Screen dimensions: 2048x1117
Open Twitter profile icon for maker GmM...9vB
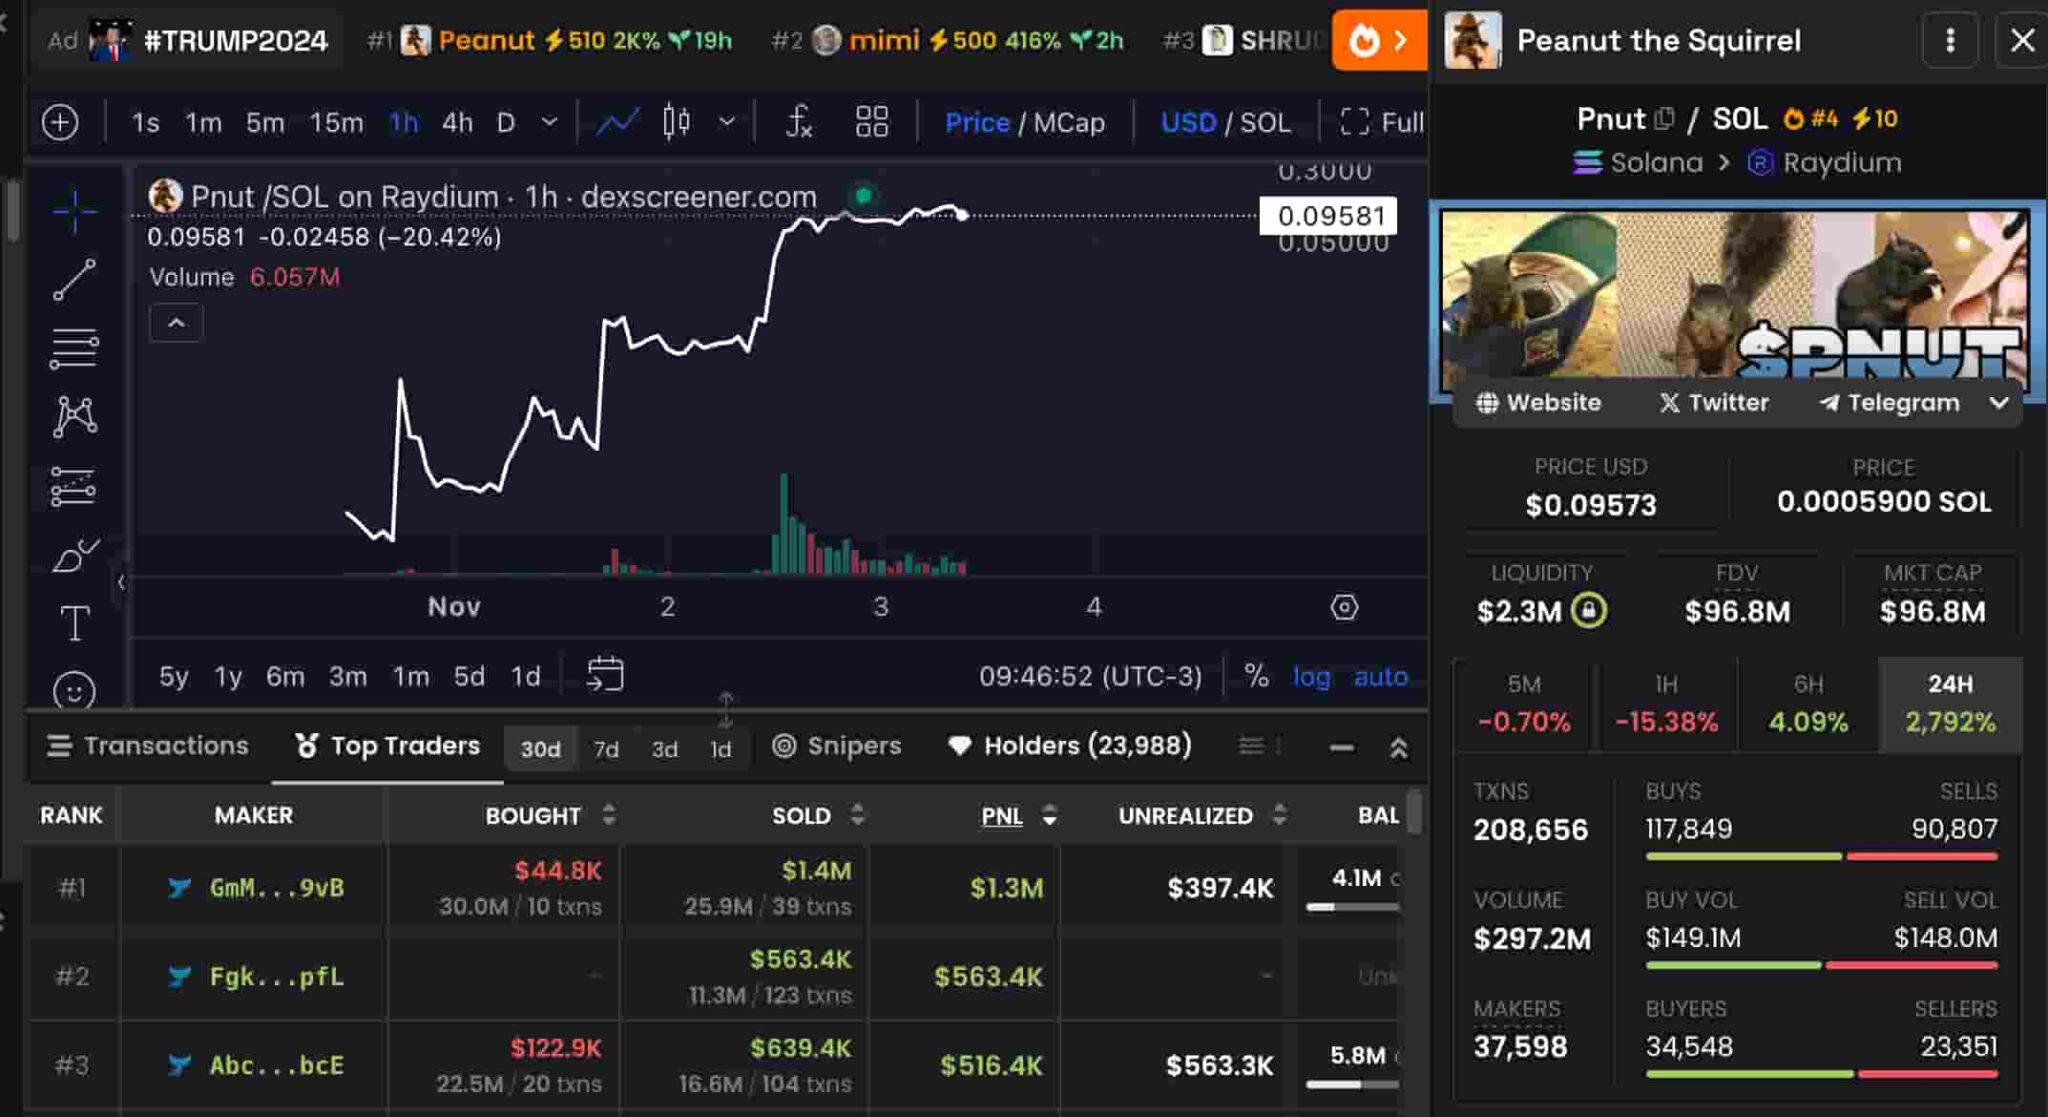(180, 888)
